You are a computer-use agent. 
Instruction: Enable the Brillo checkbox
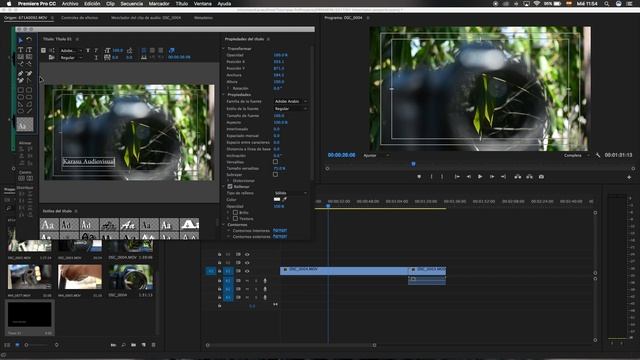235,212
